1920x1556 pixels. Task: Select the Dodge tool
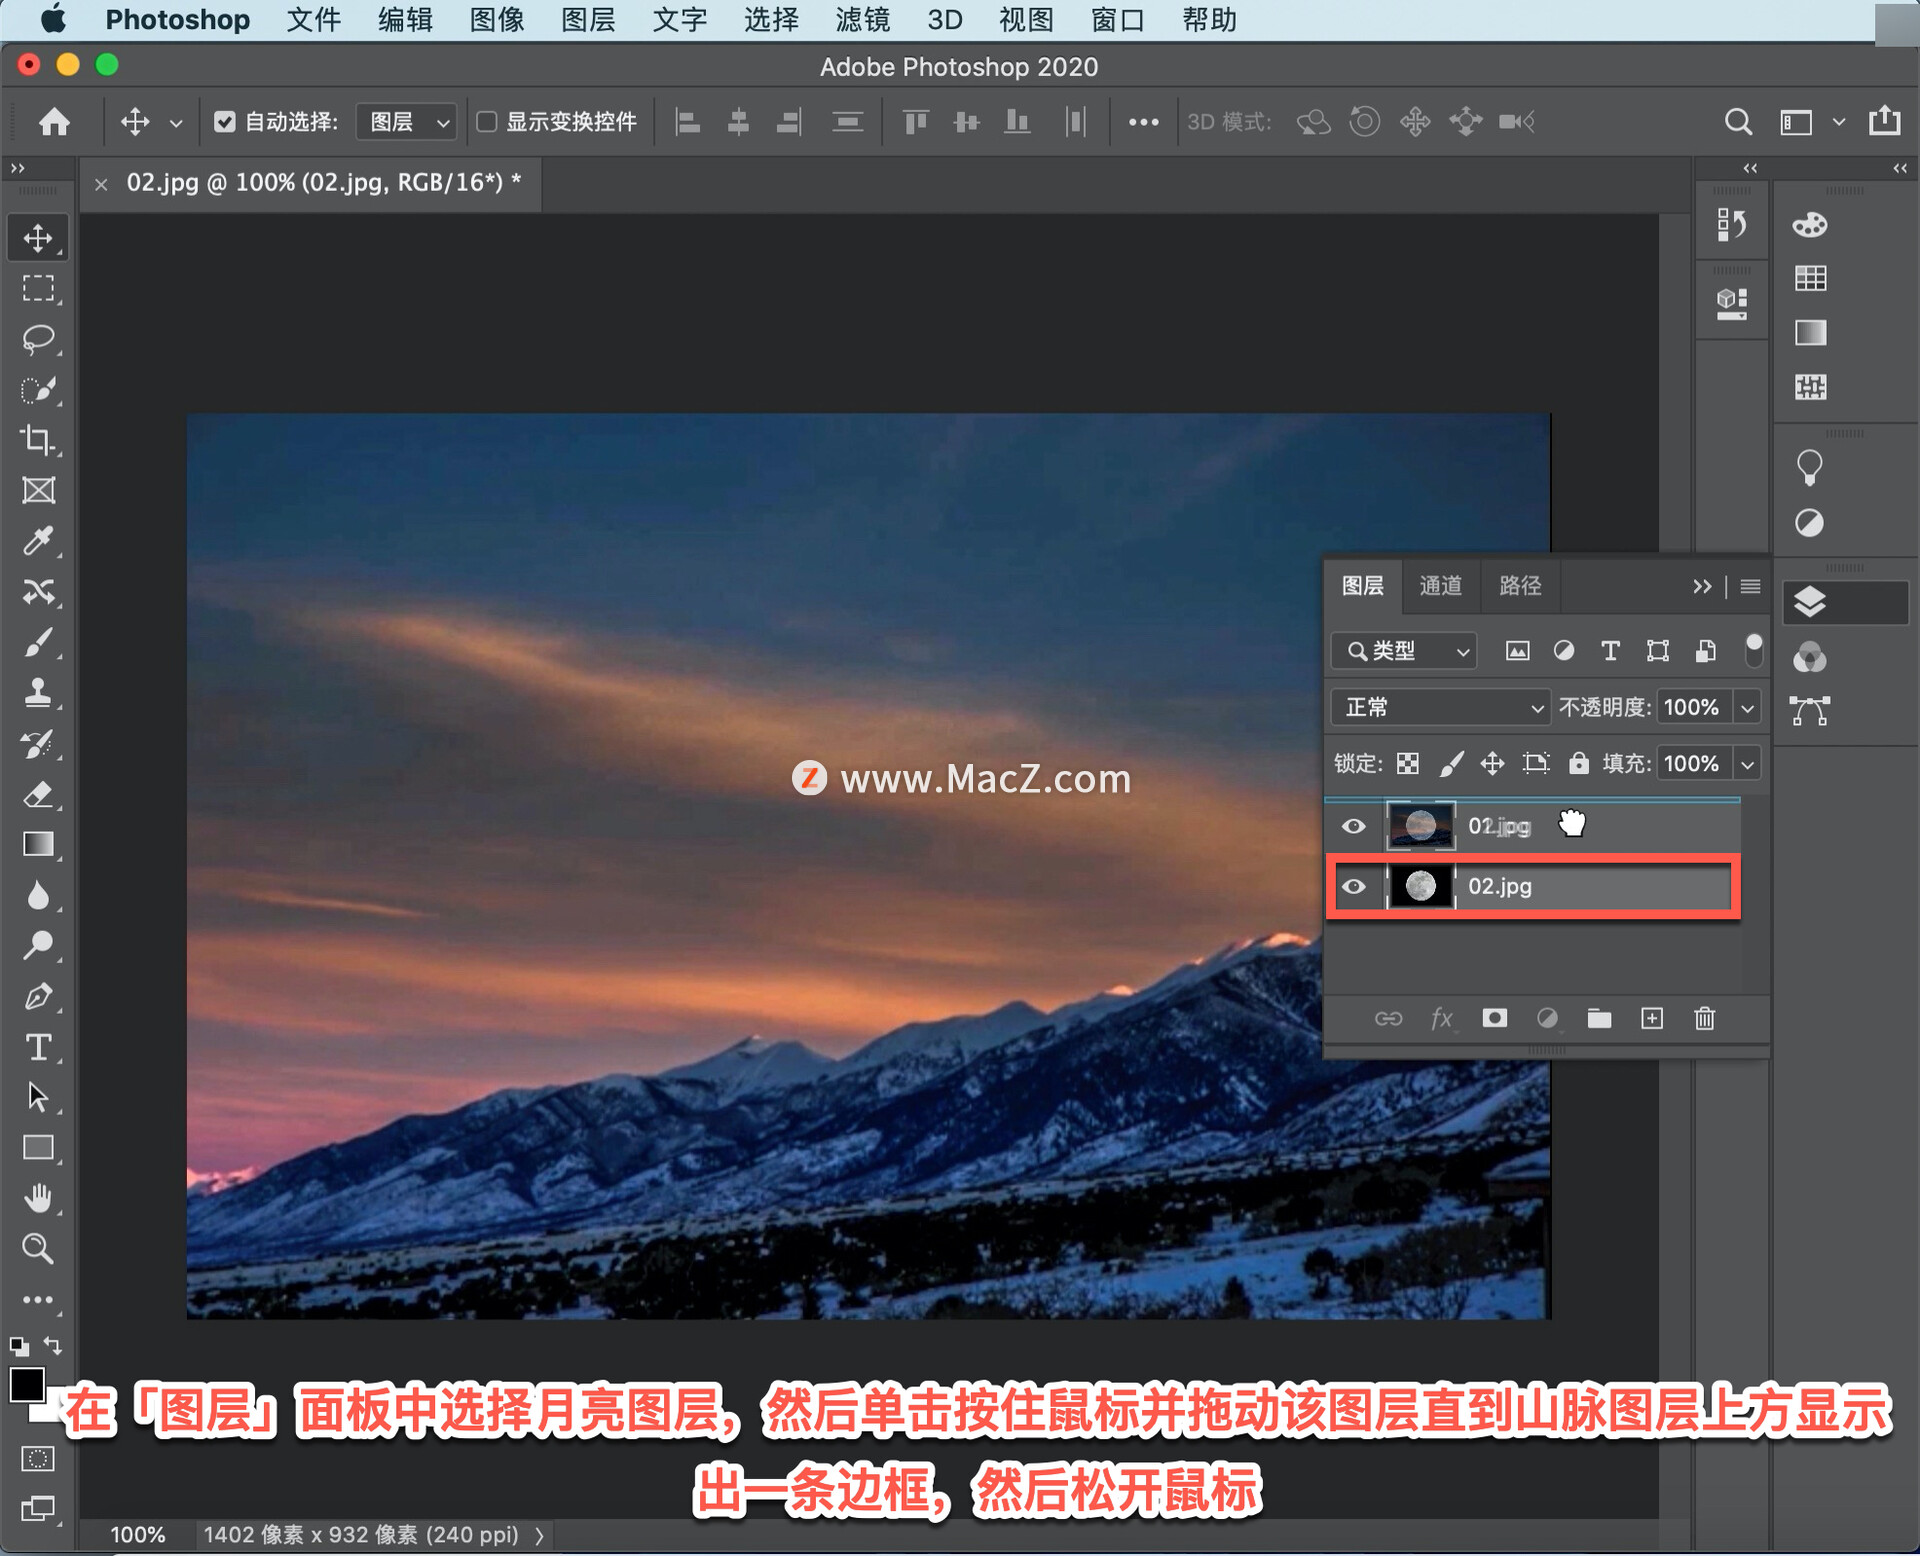tap(38, 946)
